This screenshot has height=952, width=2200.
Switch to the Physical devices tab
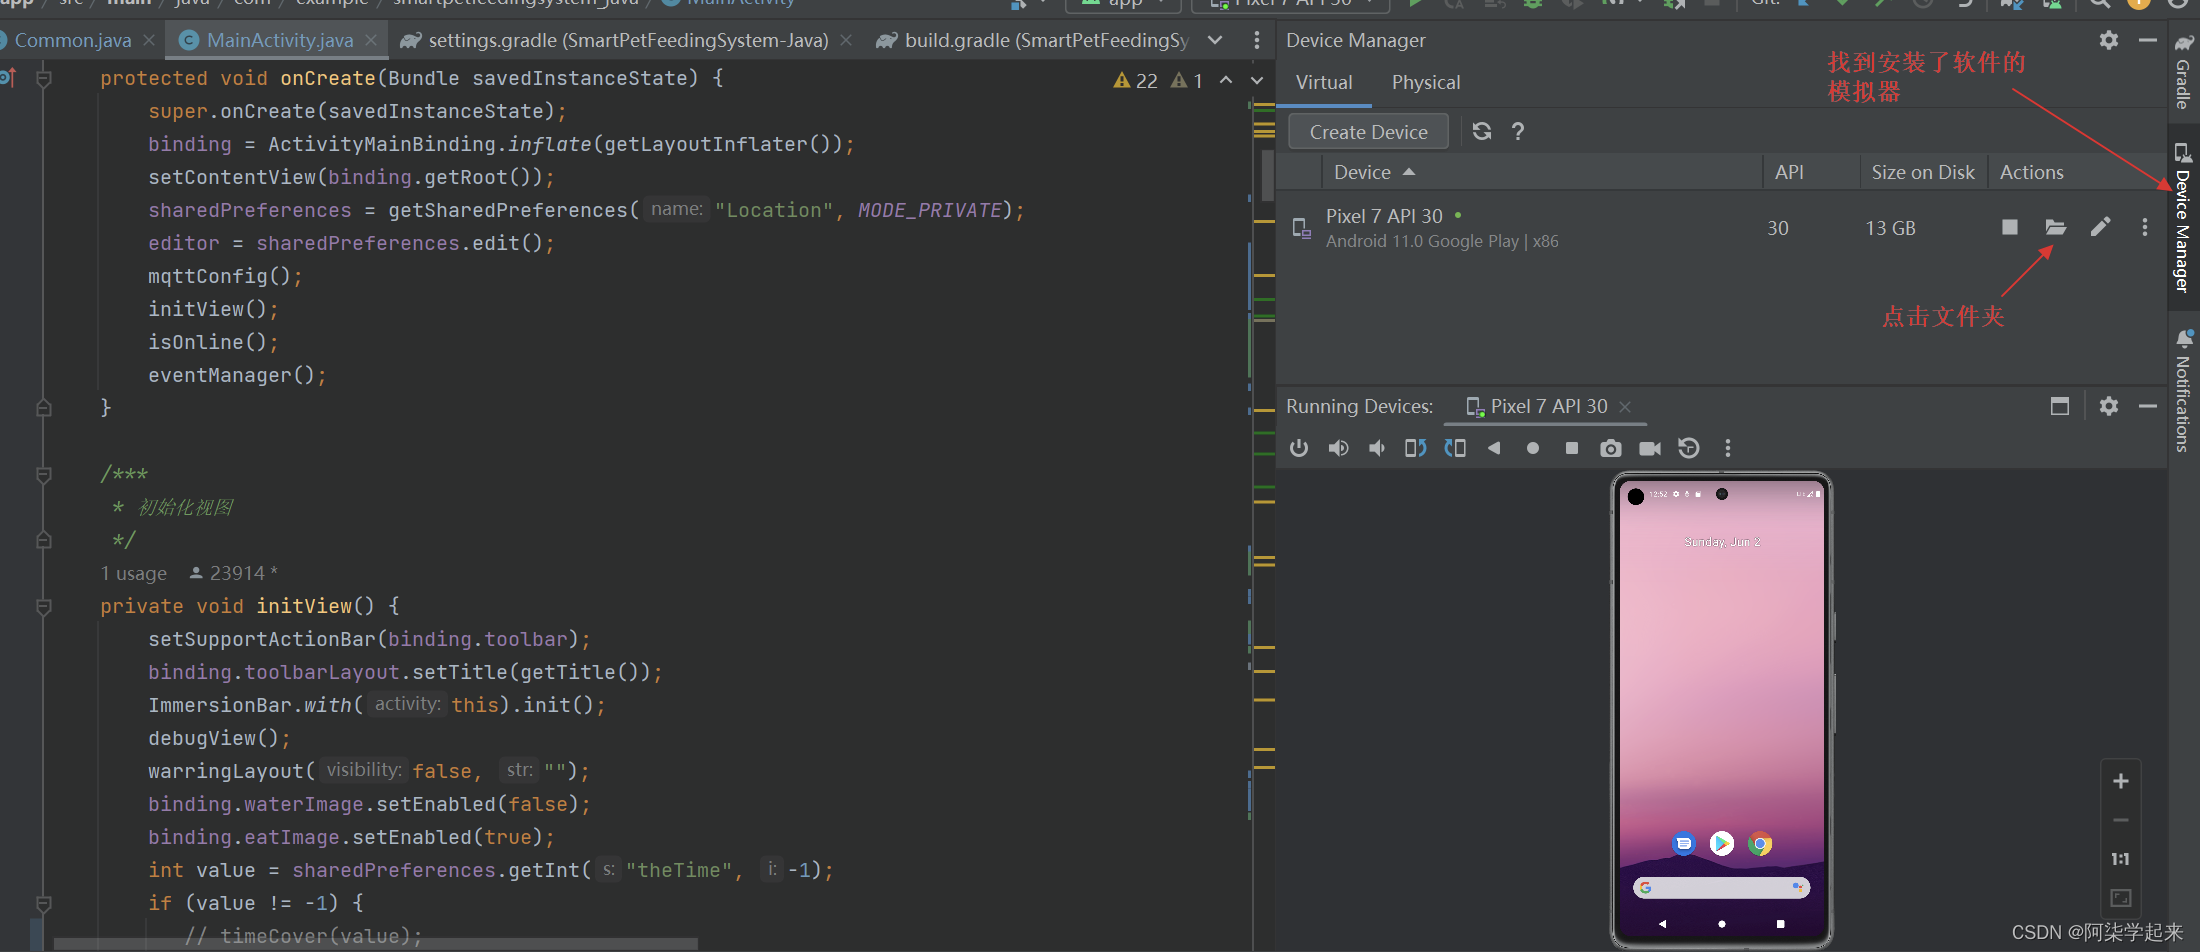1425,82
